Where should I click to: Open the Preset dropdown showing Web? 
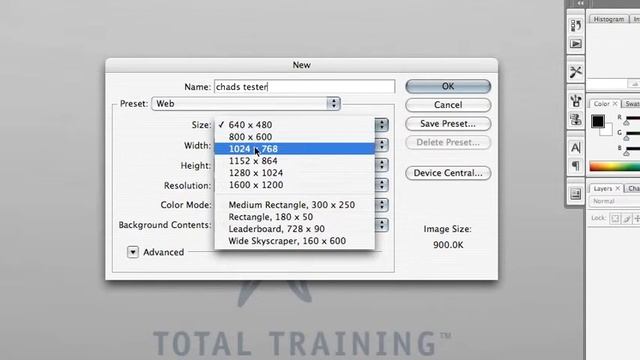click(x=246, y=104)
